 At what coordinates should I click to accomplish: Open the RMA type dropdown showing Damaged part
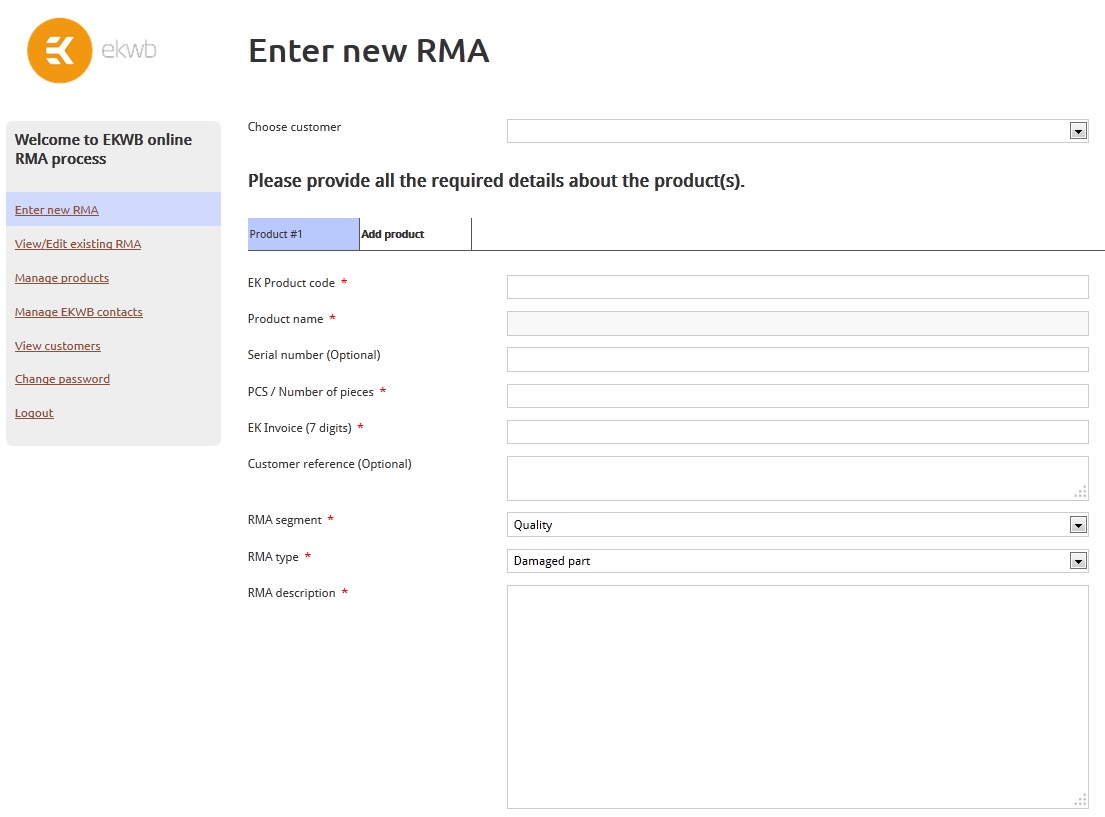(x=797, y=561)
